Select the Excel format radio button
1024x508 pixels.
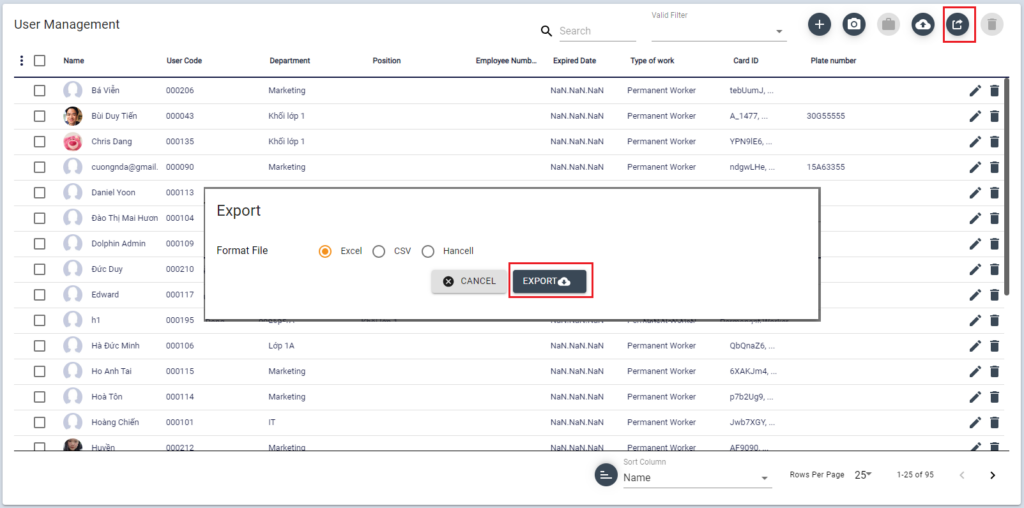(325, 252)
